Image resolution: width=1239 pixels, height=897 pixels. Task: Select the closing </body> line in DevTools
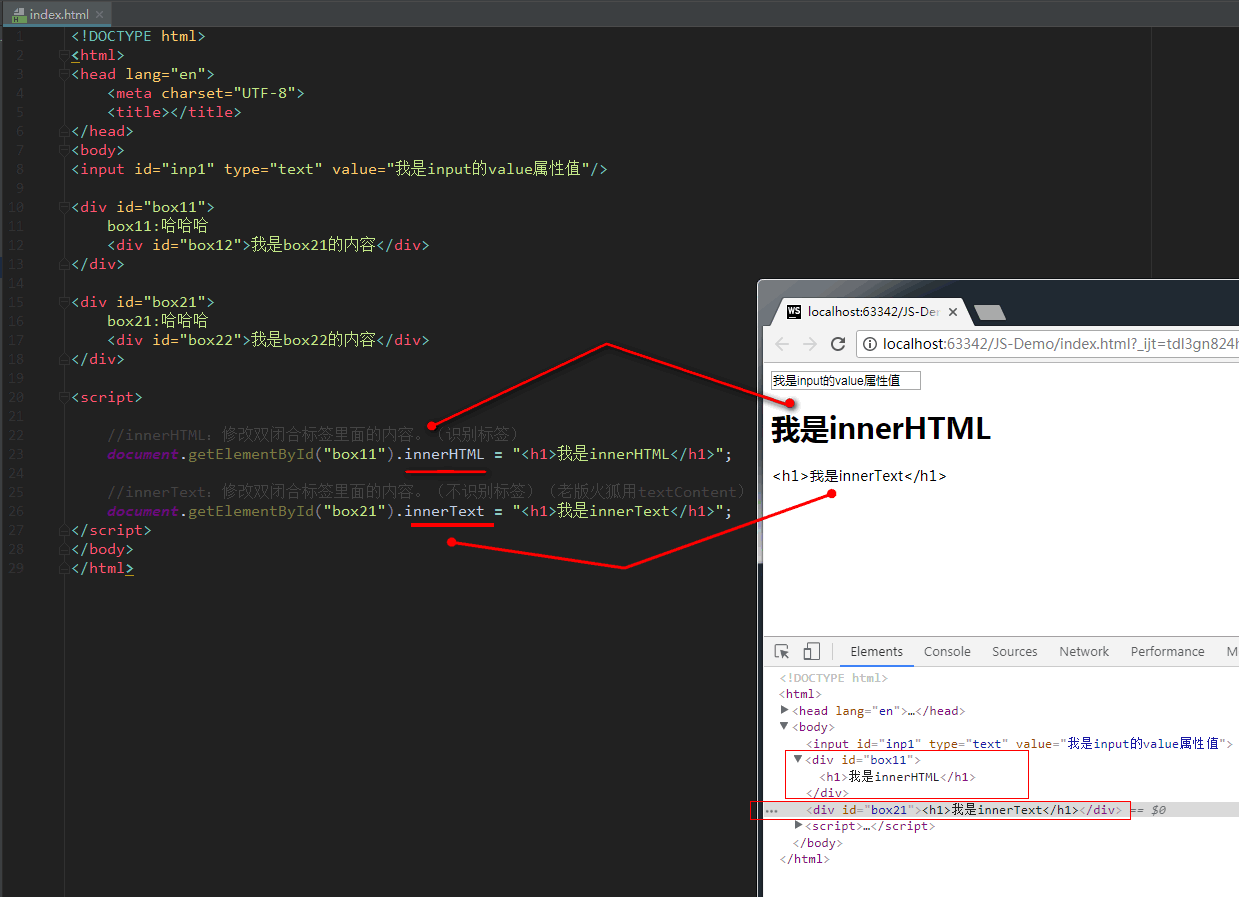[817, 843]
